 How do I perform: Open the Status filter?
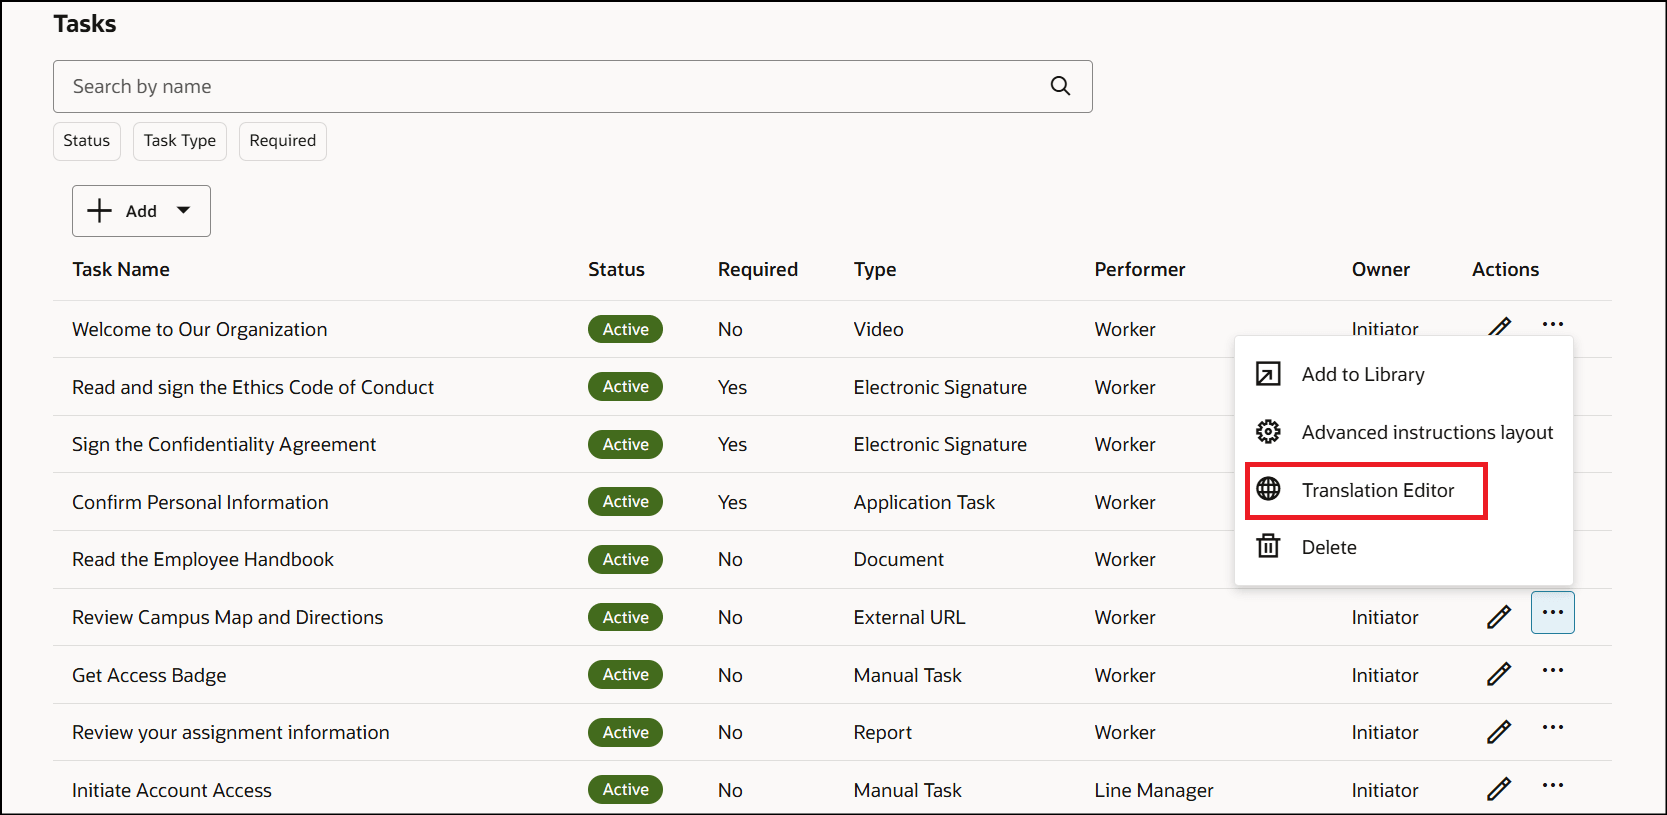(x=87, y=141)
